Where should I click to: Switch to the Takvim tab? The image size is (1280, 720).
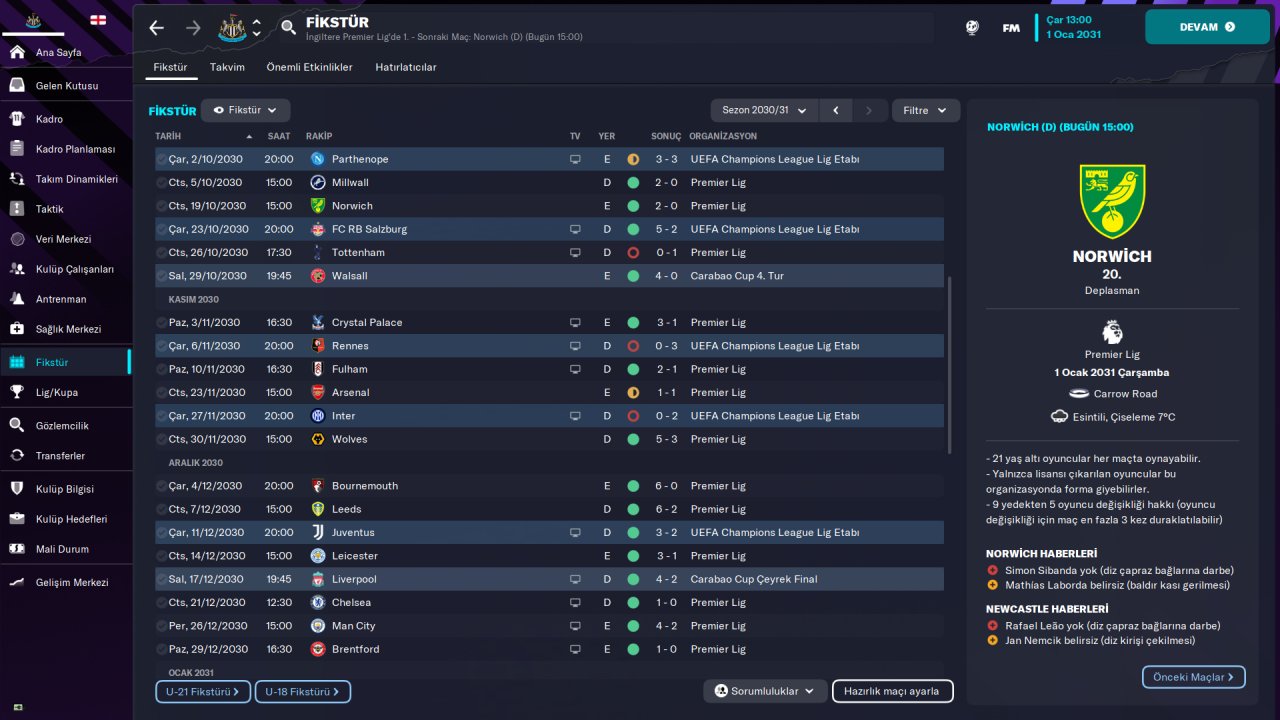coord(227,67)
